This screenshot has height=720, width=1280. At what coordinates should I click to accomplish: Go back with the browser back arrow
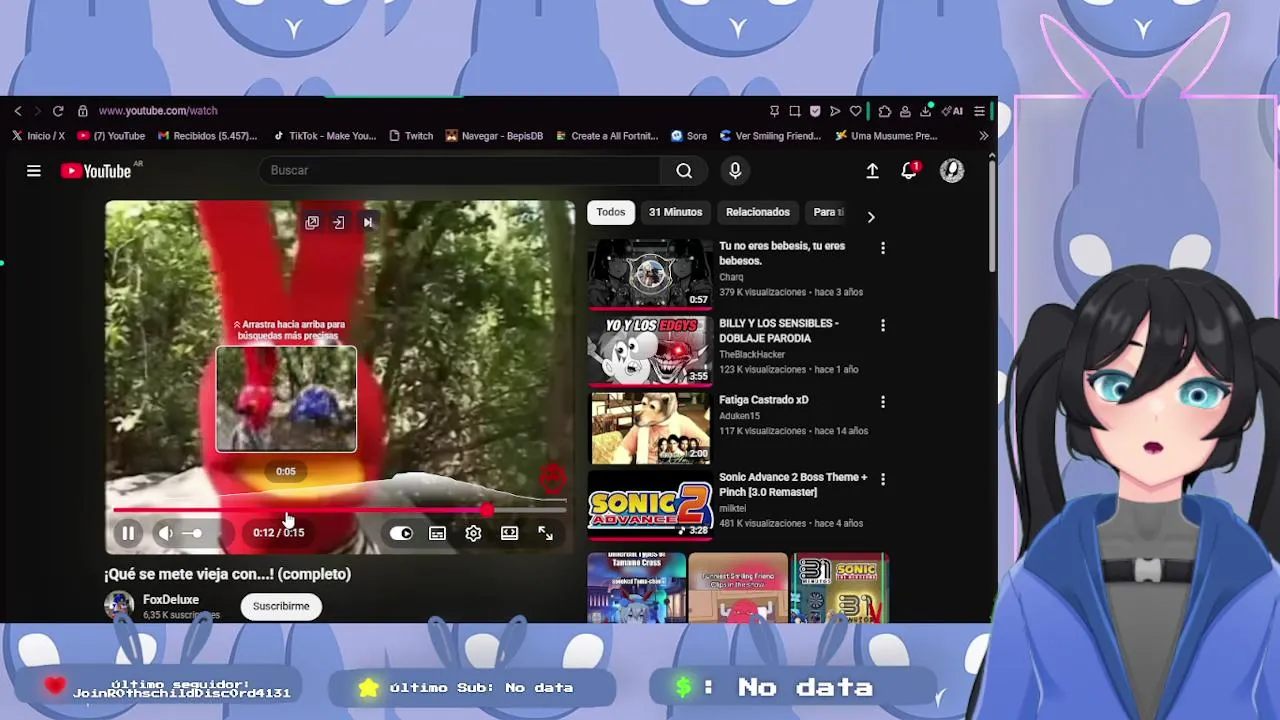tap(17, 111)
